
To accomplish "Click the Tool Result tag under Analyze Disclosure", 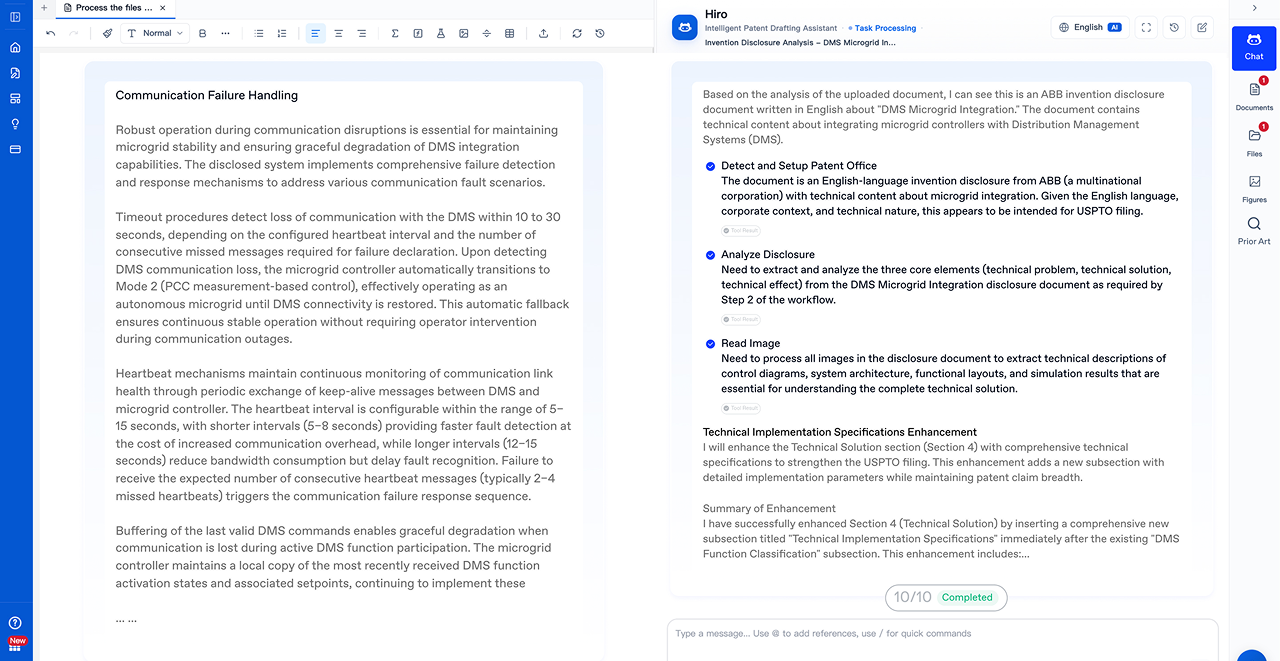I will pyautogui.click(x=740, y=320).
